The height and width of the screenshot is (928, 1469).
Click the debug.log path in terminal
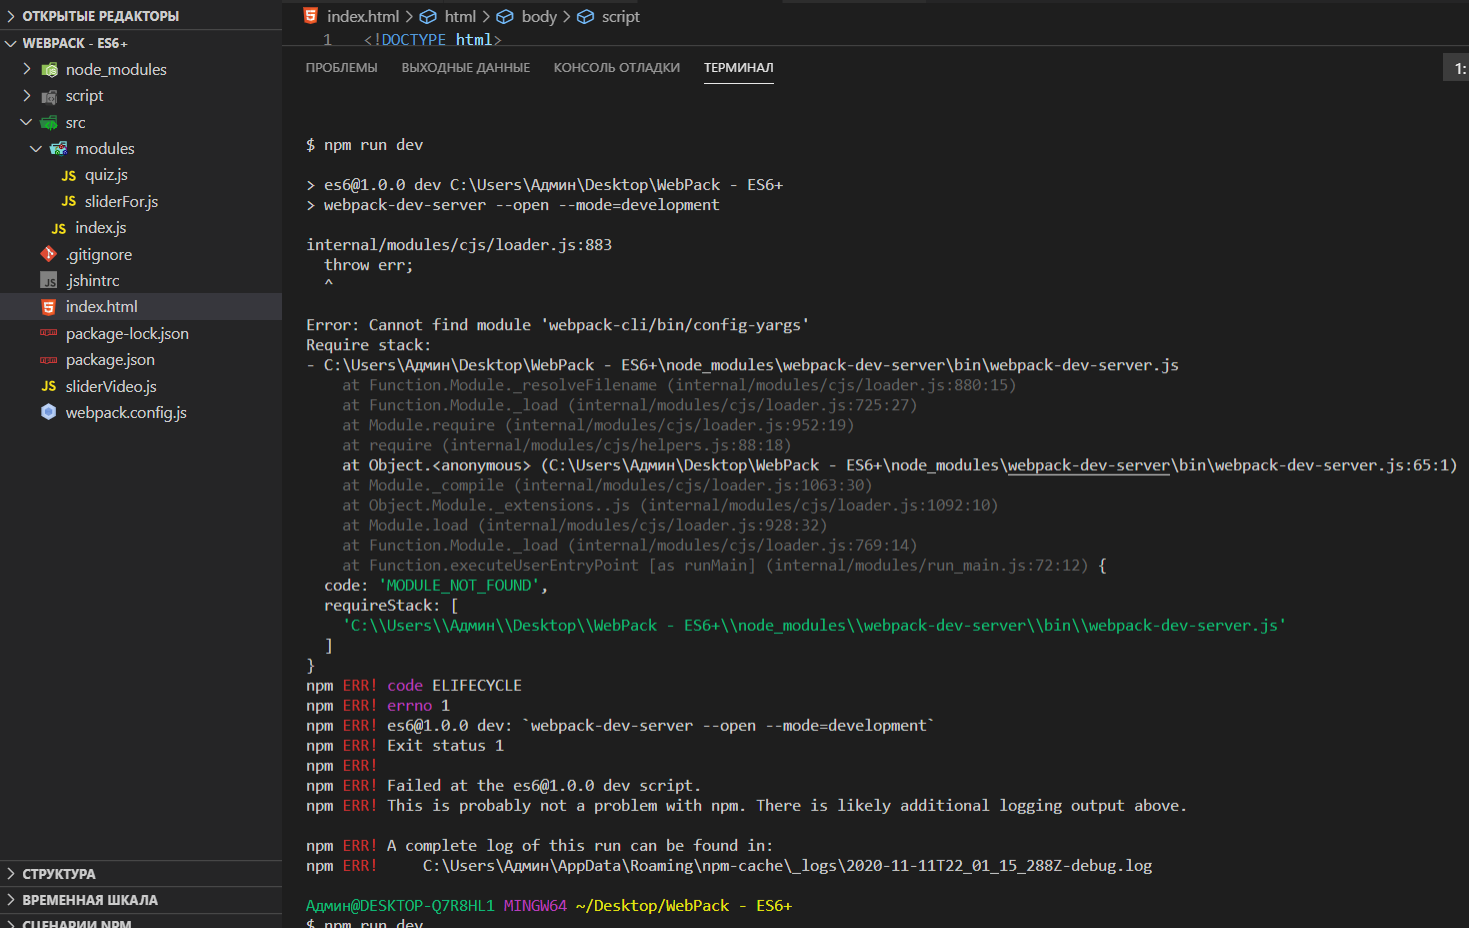click(787, 866)
